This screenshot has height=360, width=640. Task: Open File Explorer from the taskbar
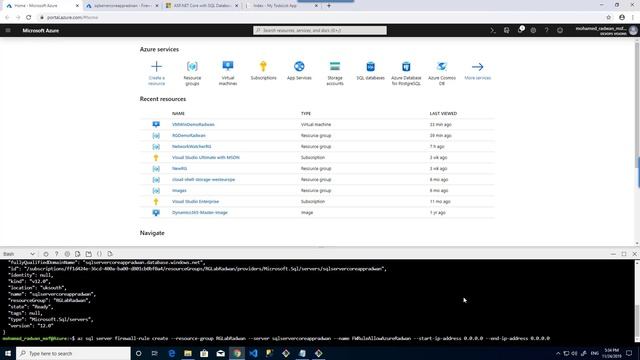188,353
